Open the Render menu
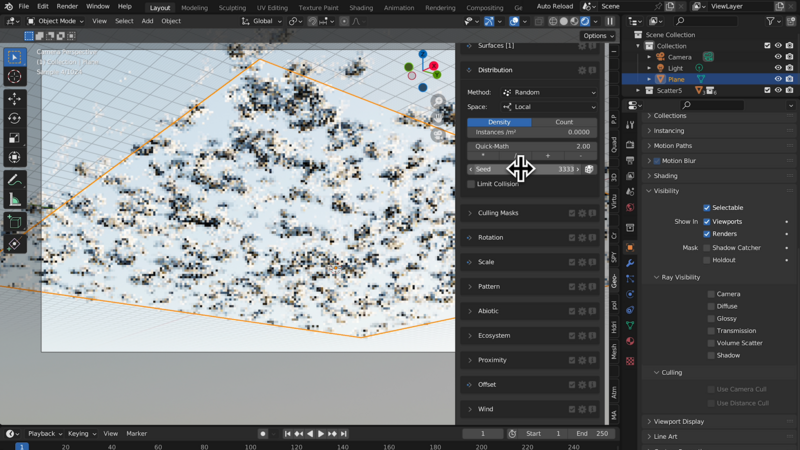Screen dimensions: 800x450 67,7
